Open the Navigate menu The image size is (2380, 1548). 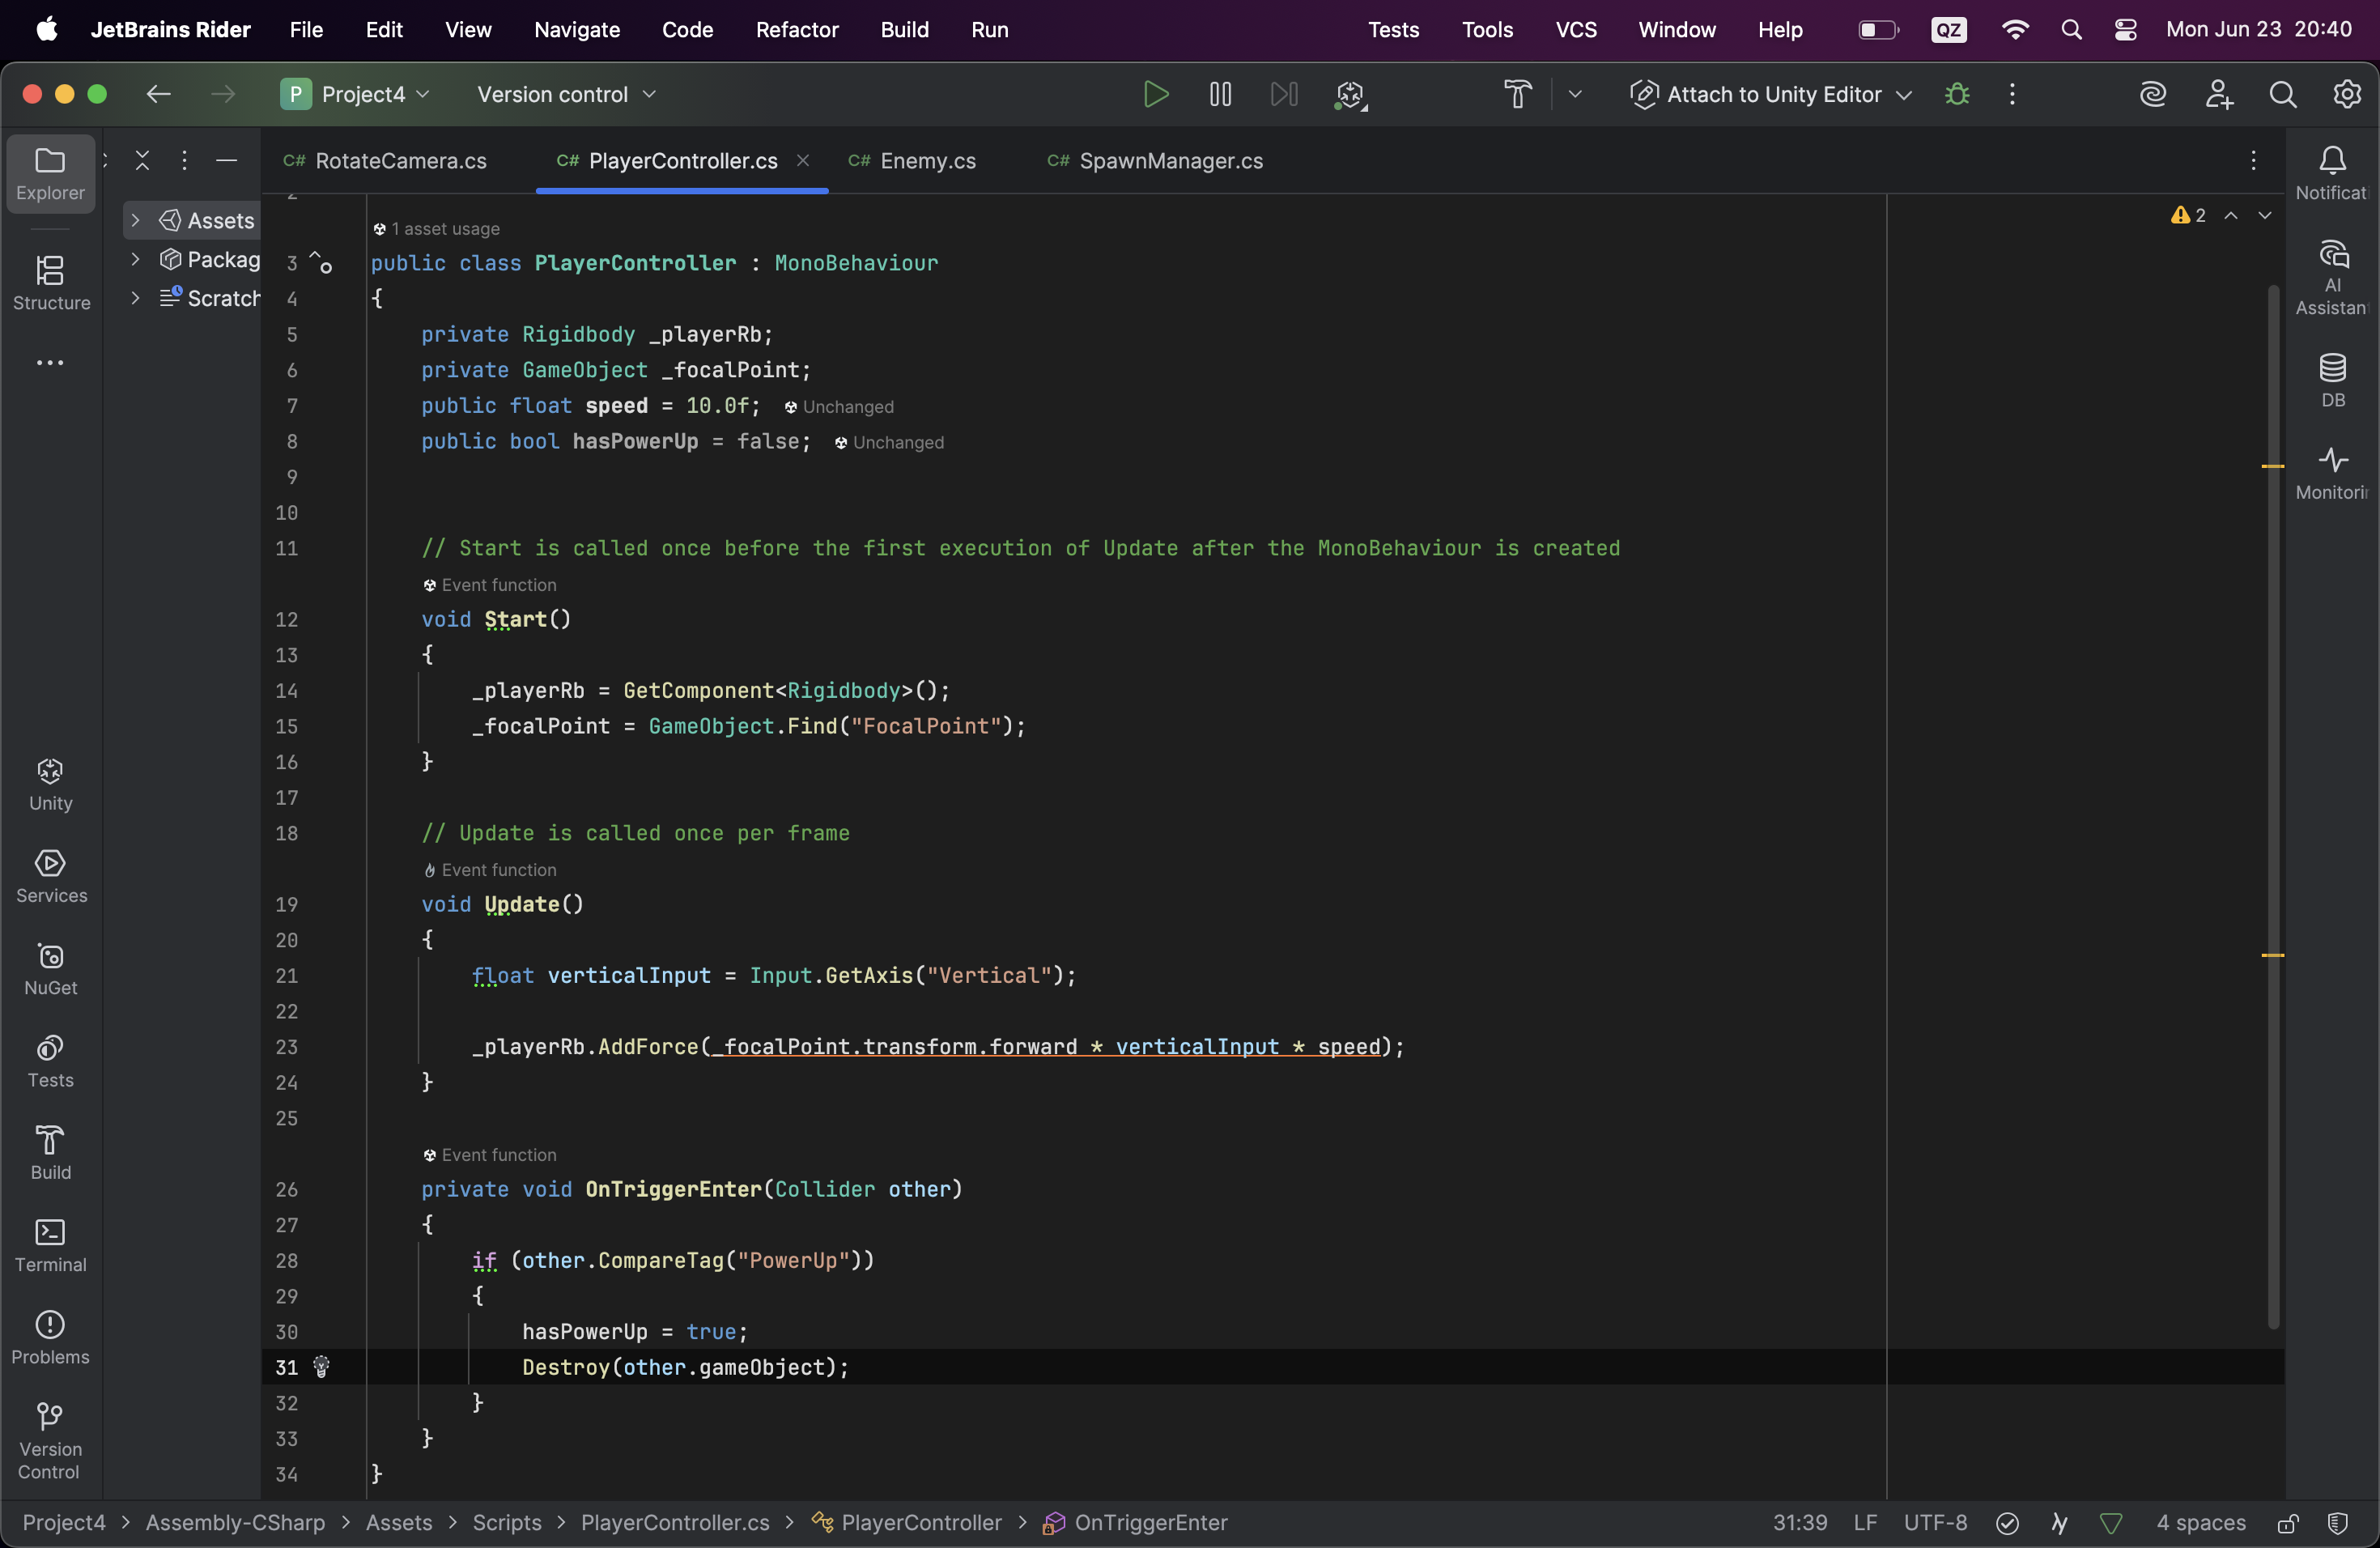[577, 30]
